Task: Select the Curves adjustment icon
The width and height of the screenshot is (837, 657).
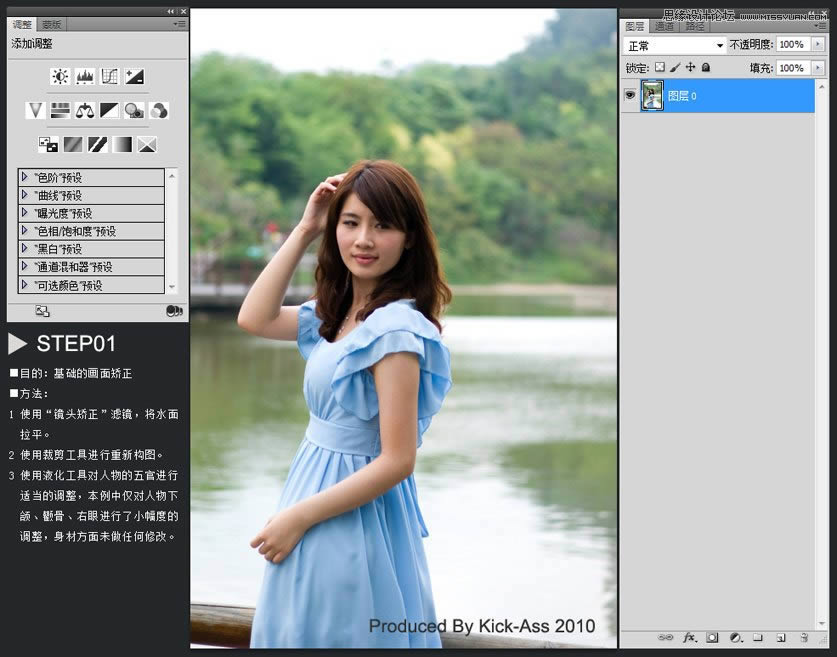Action: pos(110,76)
